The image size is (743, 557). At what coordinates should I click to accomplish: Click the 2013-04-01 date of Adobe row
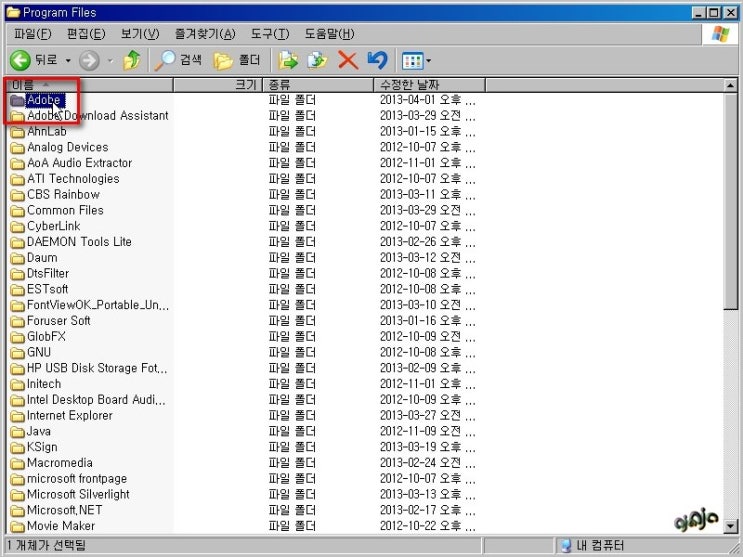(x=427, y=100)
